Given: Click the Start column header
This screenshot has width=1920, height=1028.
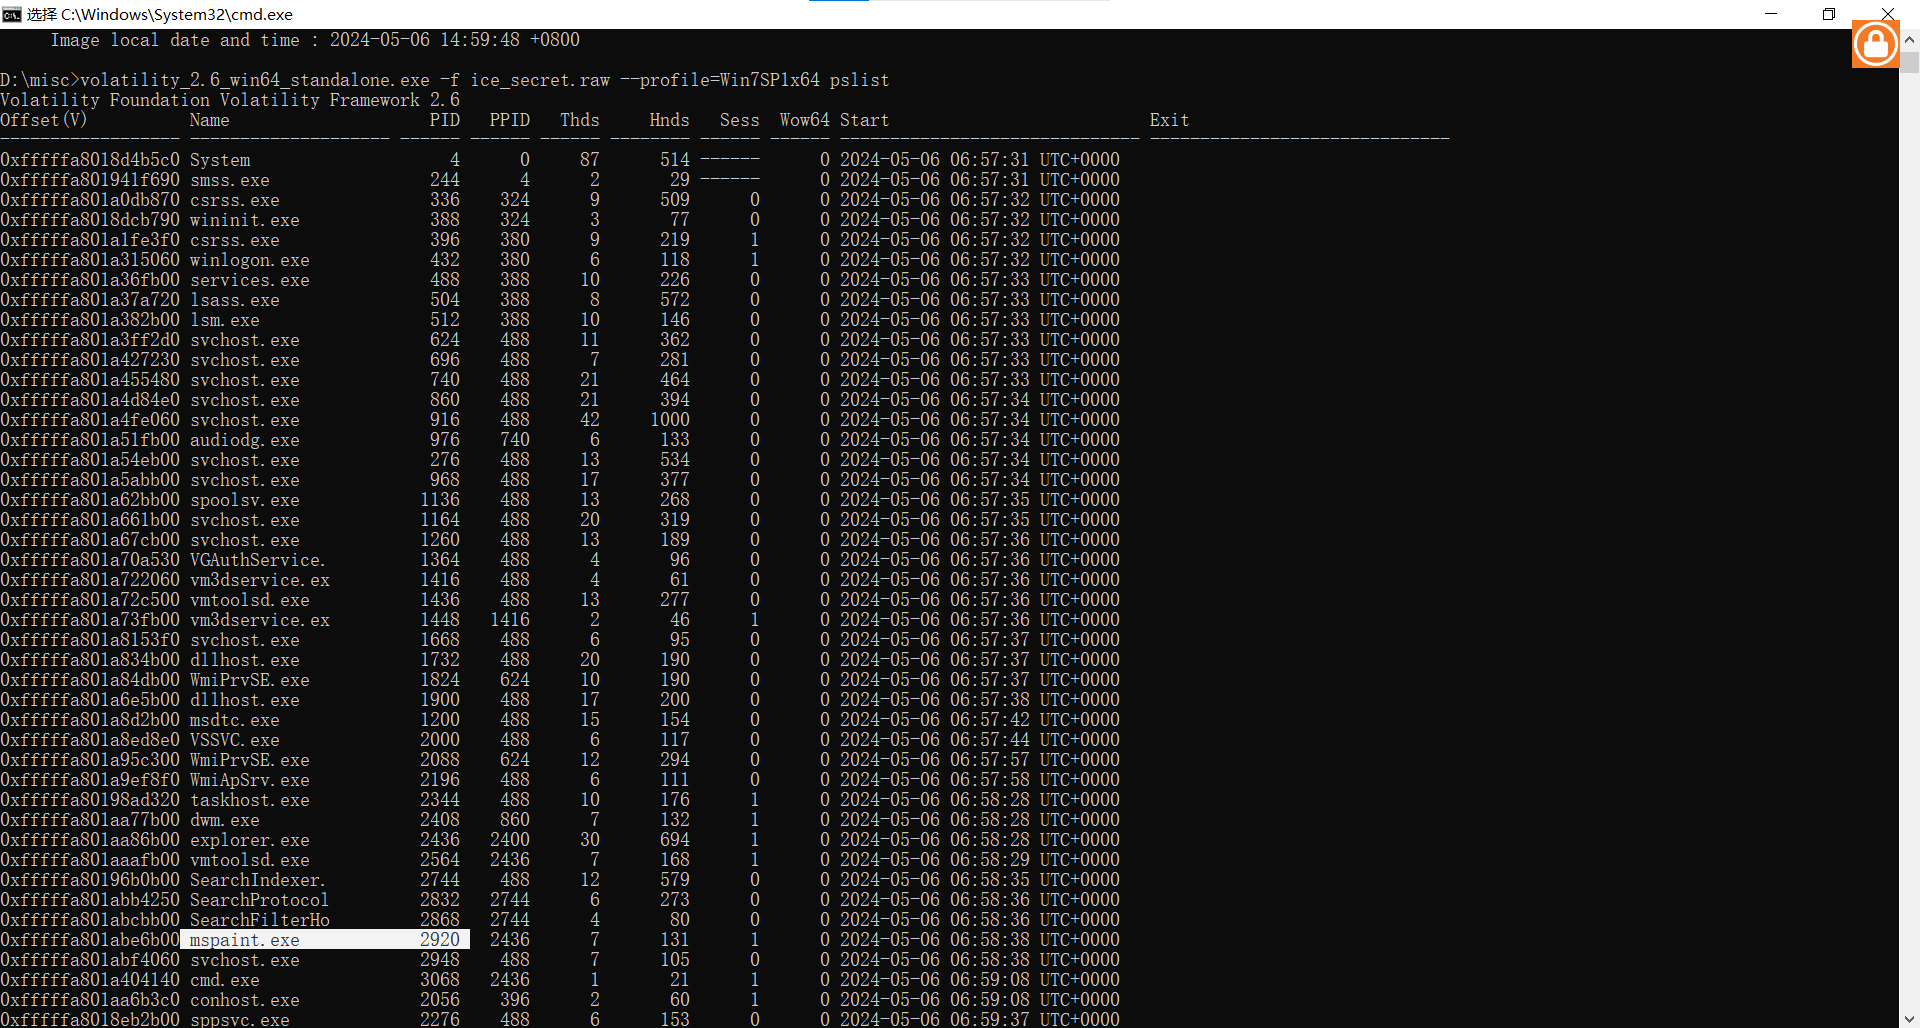Looking at the screenshot, I should point(865,120).
